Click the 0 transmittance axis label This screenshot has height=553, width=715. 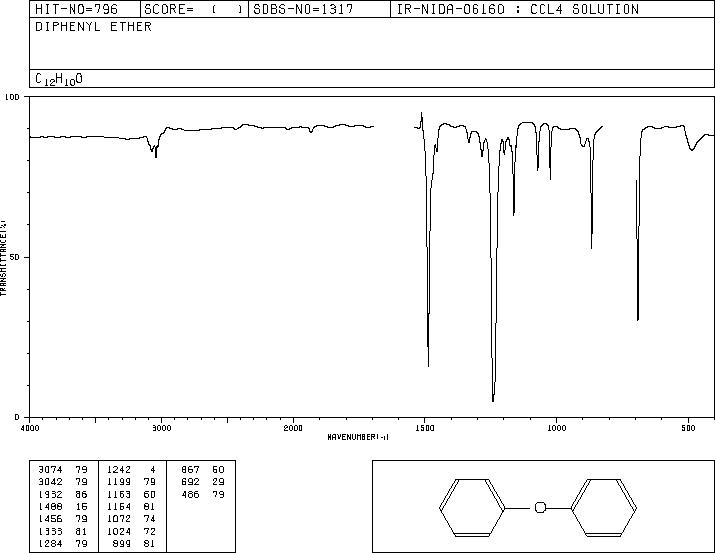(17, 417)
